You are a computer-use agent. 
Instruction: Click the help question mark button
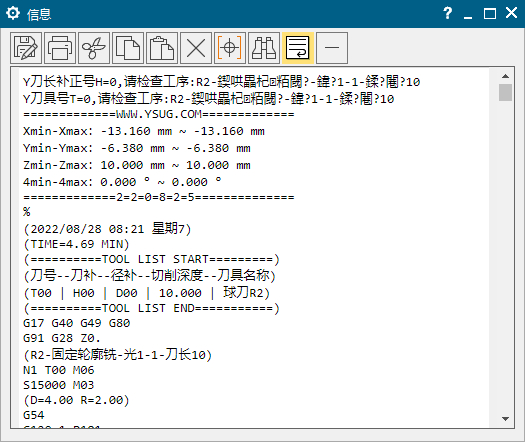[447, 13]
